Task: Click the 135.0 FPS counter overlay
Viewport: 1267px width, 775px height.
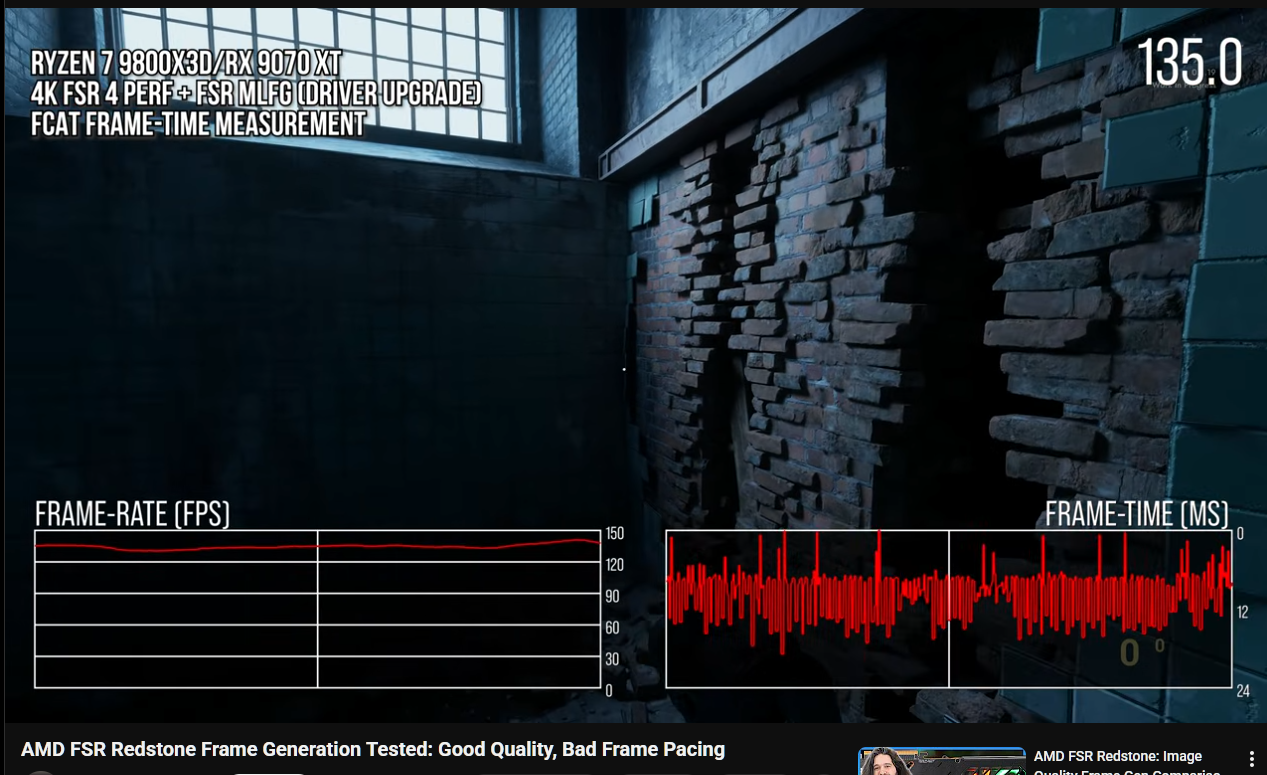Action: pos(1189,62)
